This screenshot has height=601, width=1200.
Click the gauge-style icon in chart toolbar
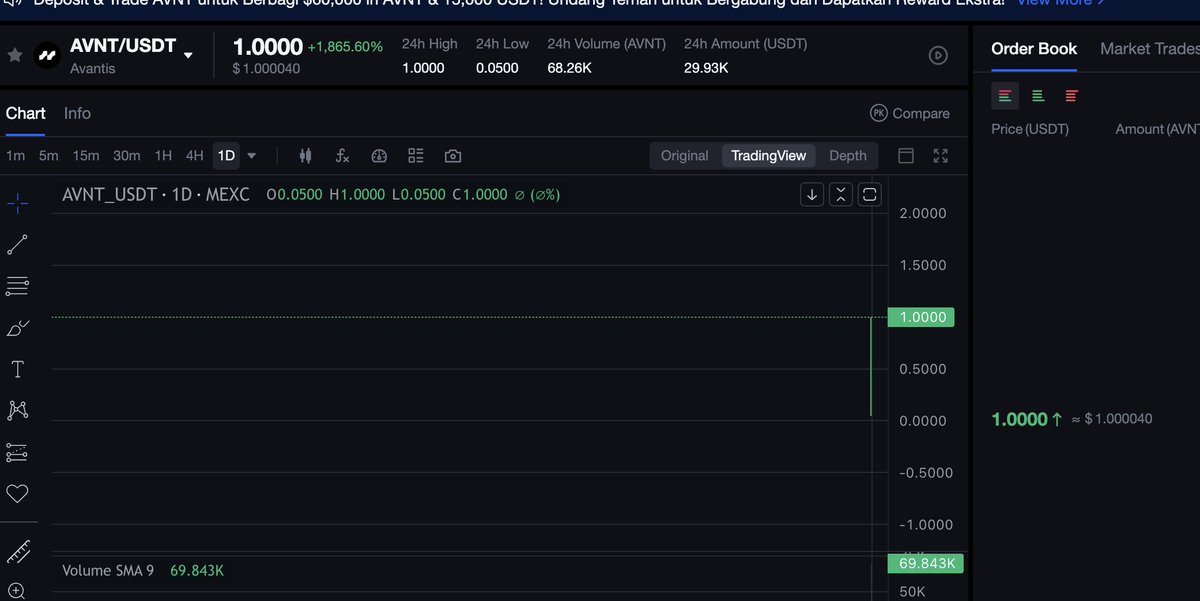click(x=379, y=156)
